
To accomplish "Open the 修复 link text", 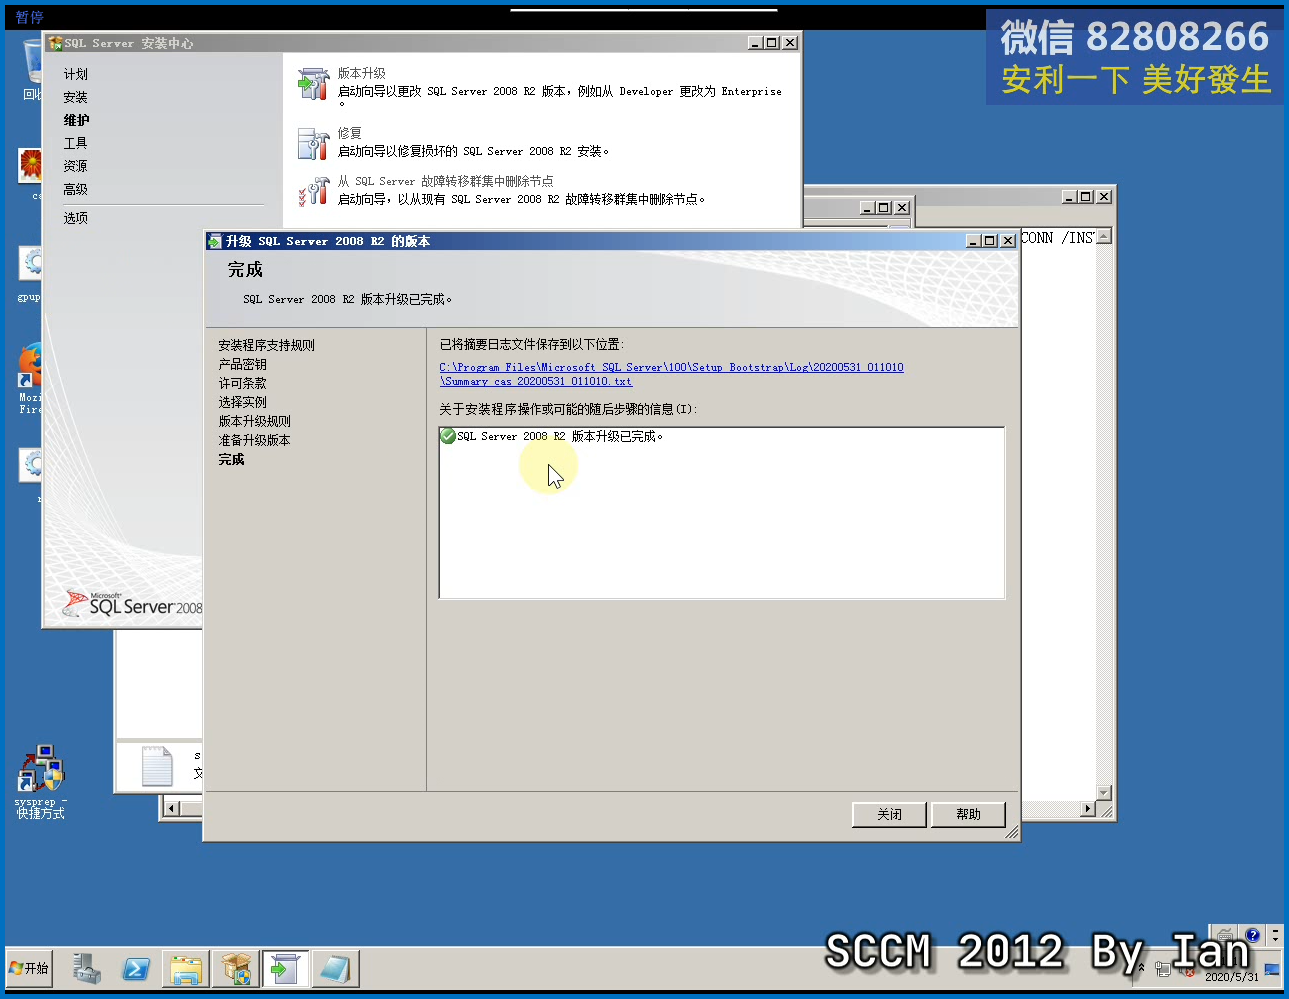I will [x=349, y=133].
